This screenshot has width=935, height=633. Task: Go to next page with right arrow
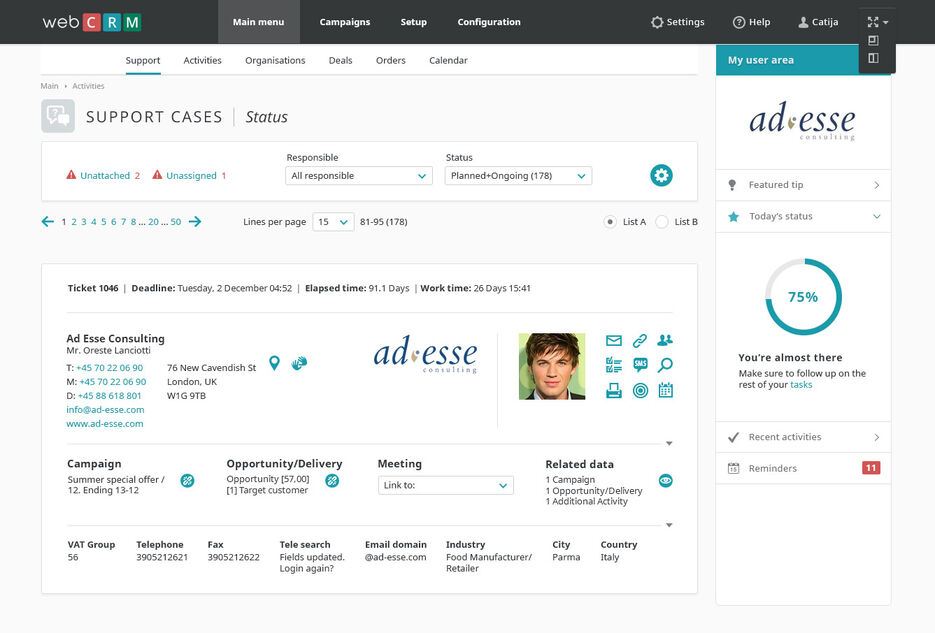coord(195,222)
